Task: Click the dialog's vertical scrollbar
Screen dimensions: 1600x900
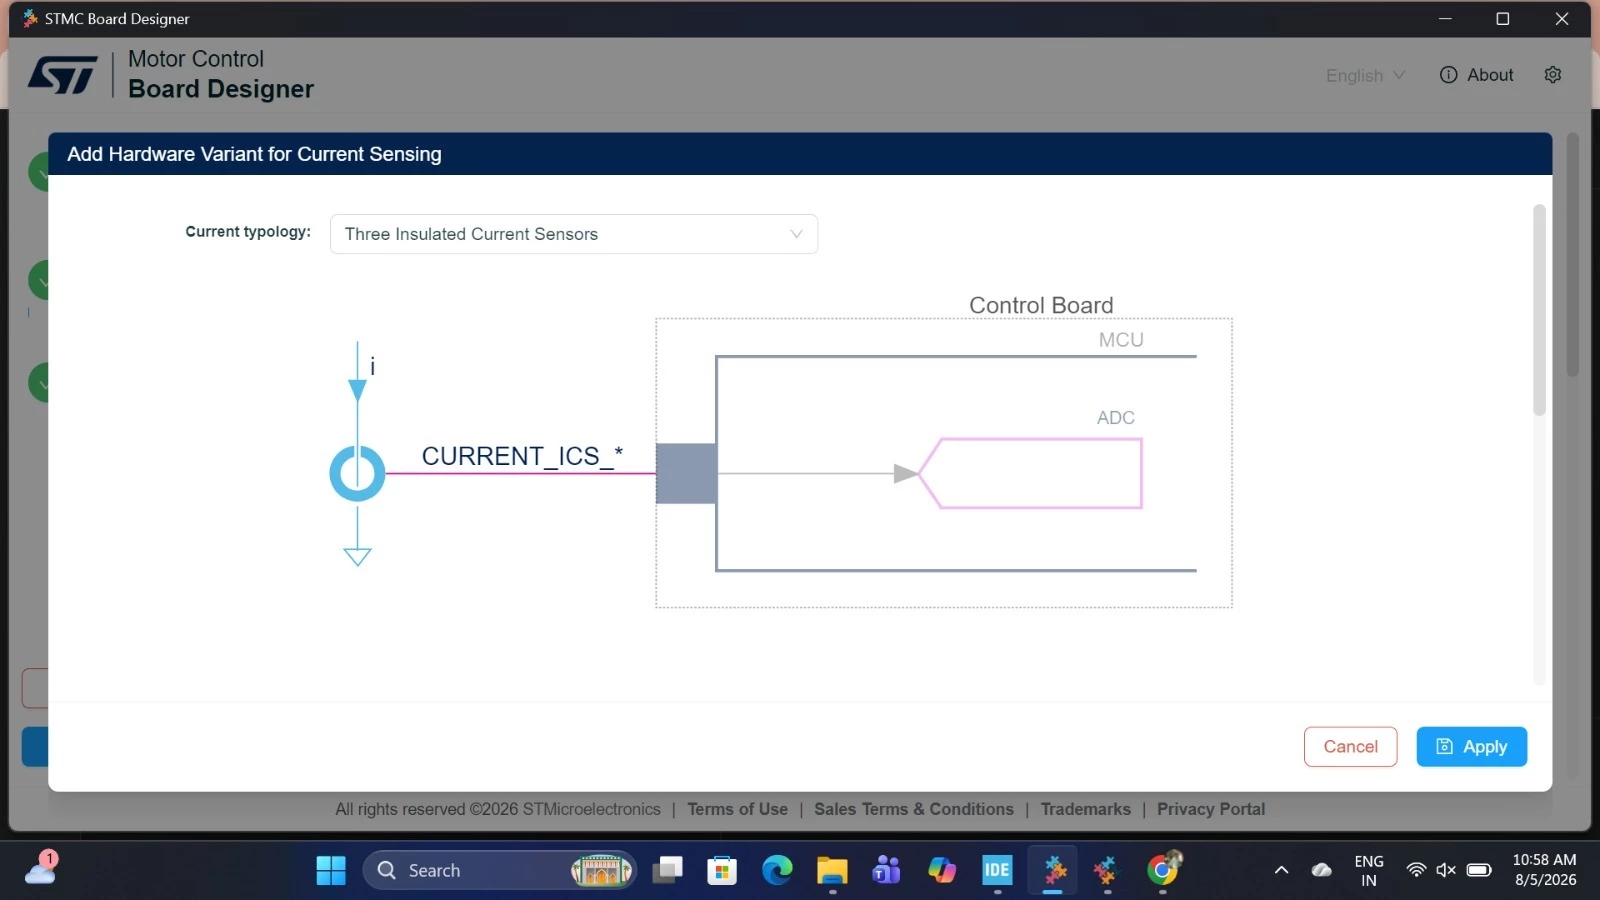Action: (x=1539, y=310)
